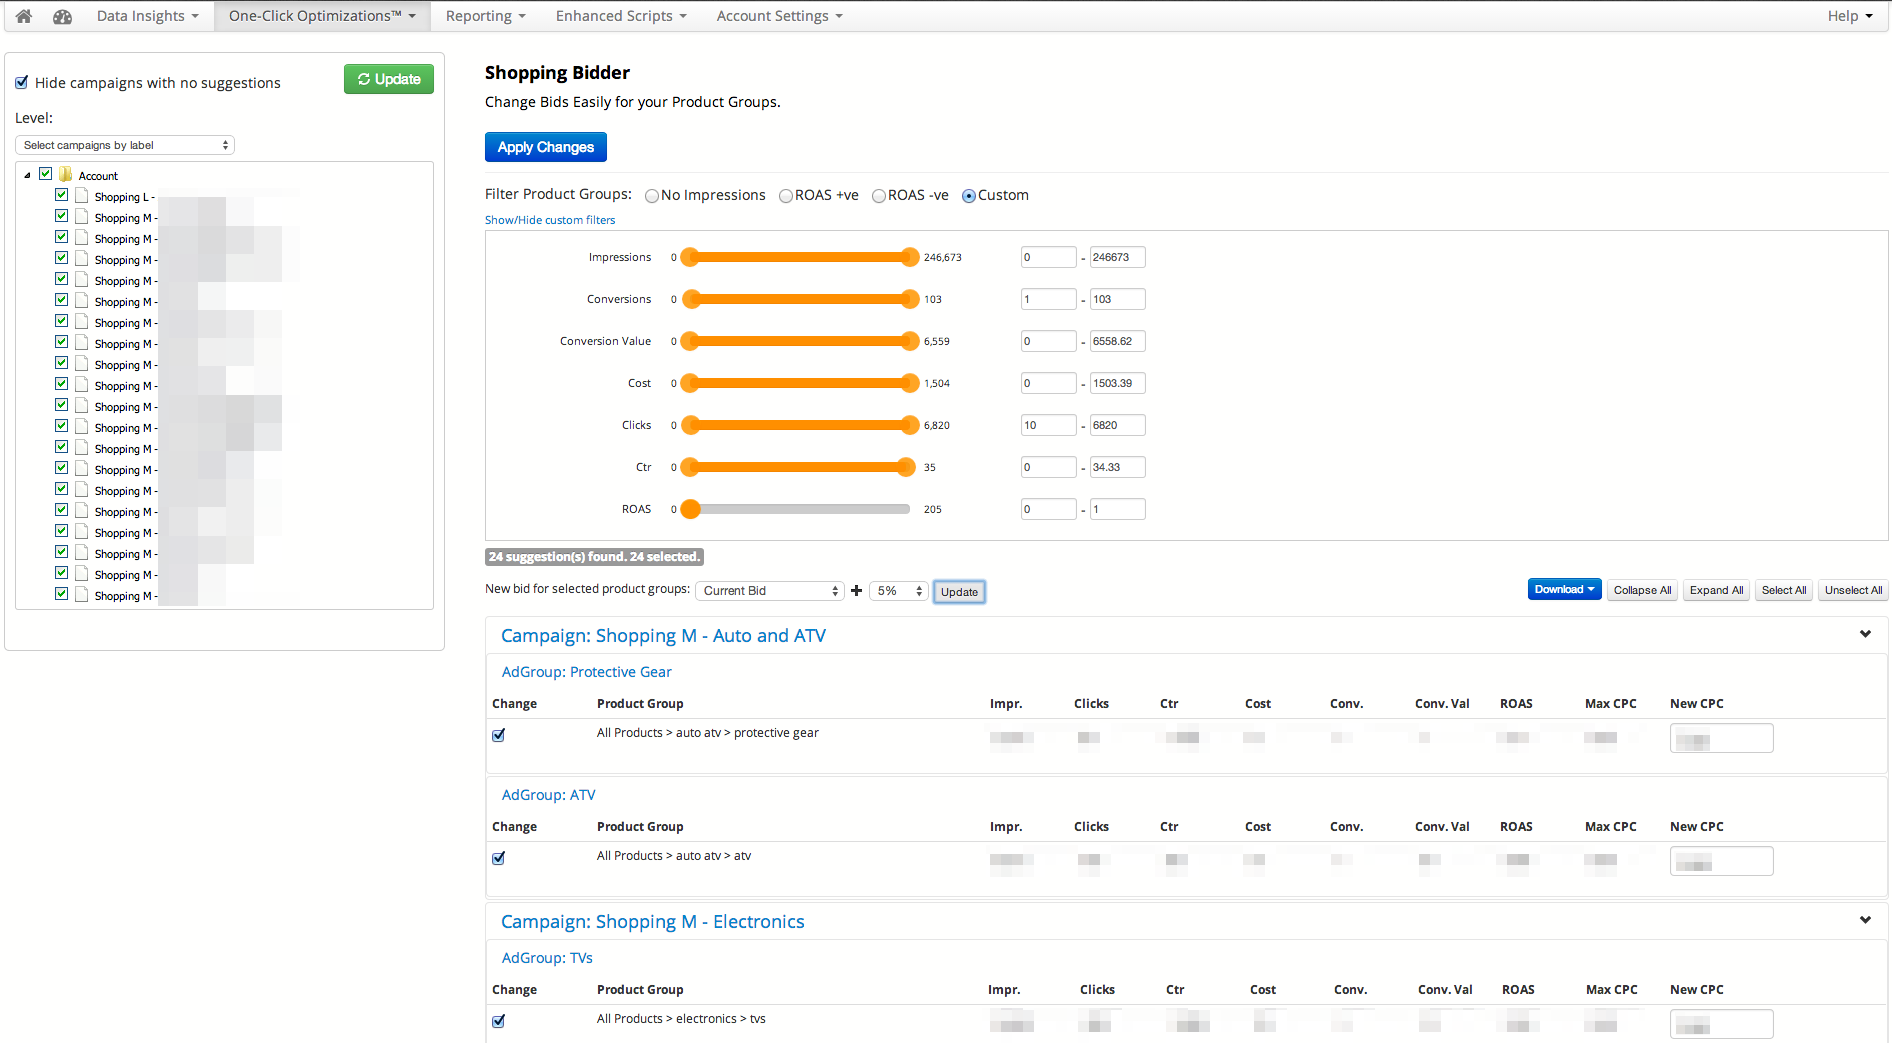Click Ctr maximum field 34.33

[x=1117, y=467]
